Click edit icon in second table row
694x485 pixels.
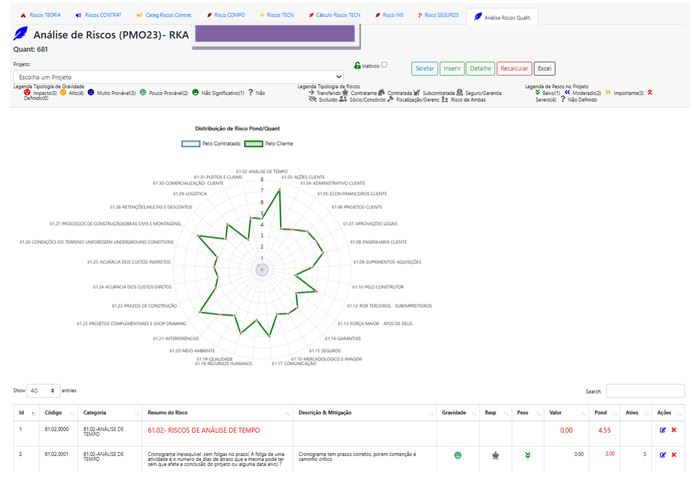(662, 455)
